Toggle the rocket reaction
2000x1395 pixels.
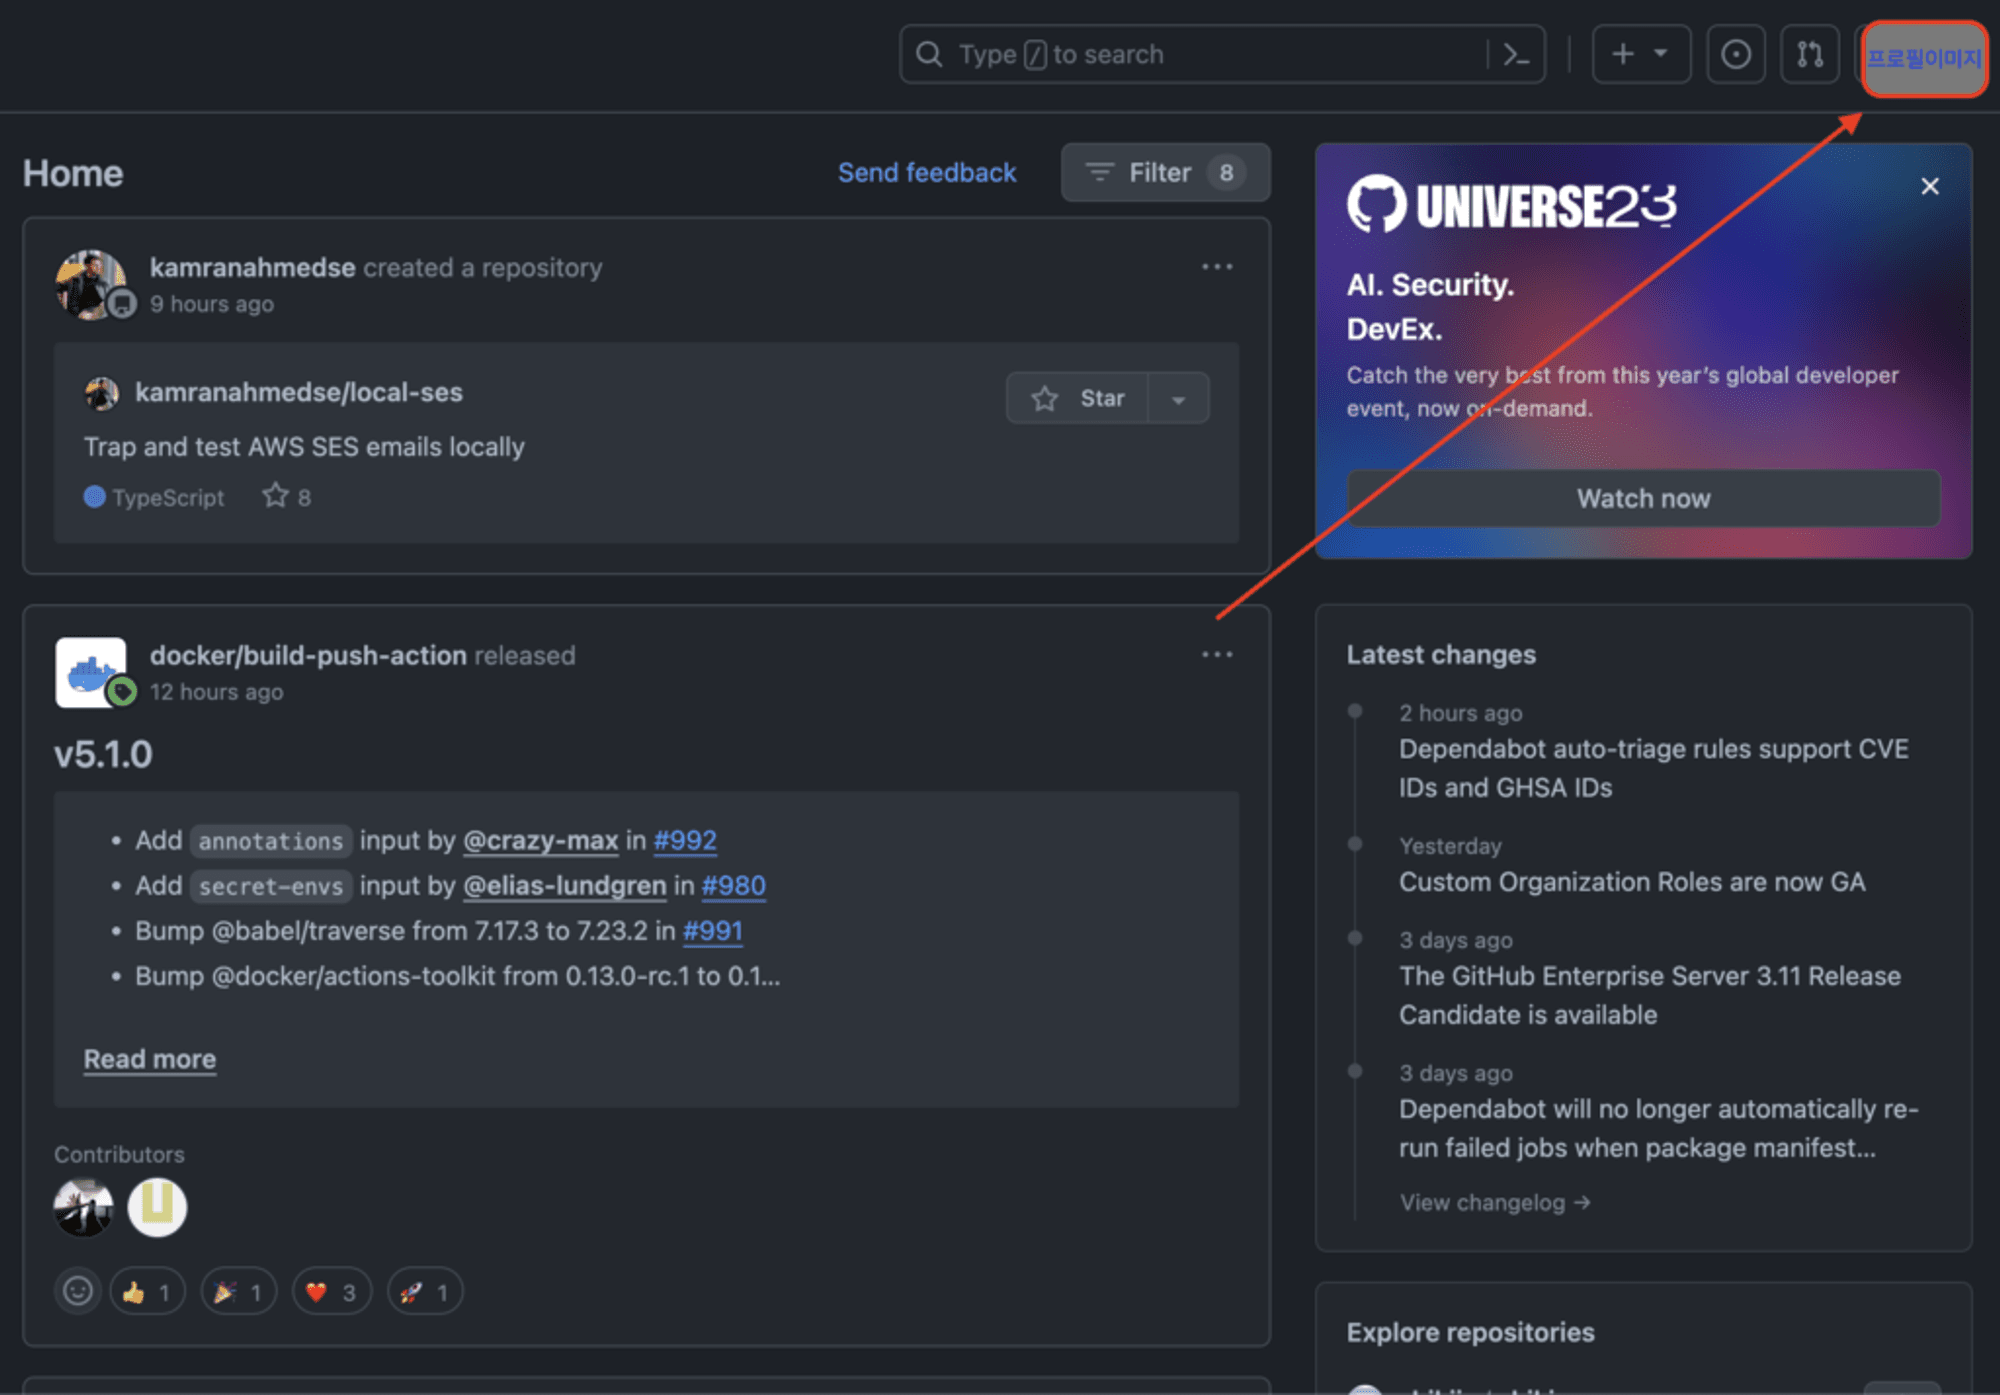tap(424, 1292)
